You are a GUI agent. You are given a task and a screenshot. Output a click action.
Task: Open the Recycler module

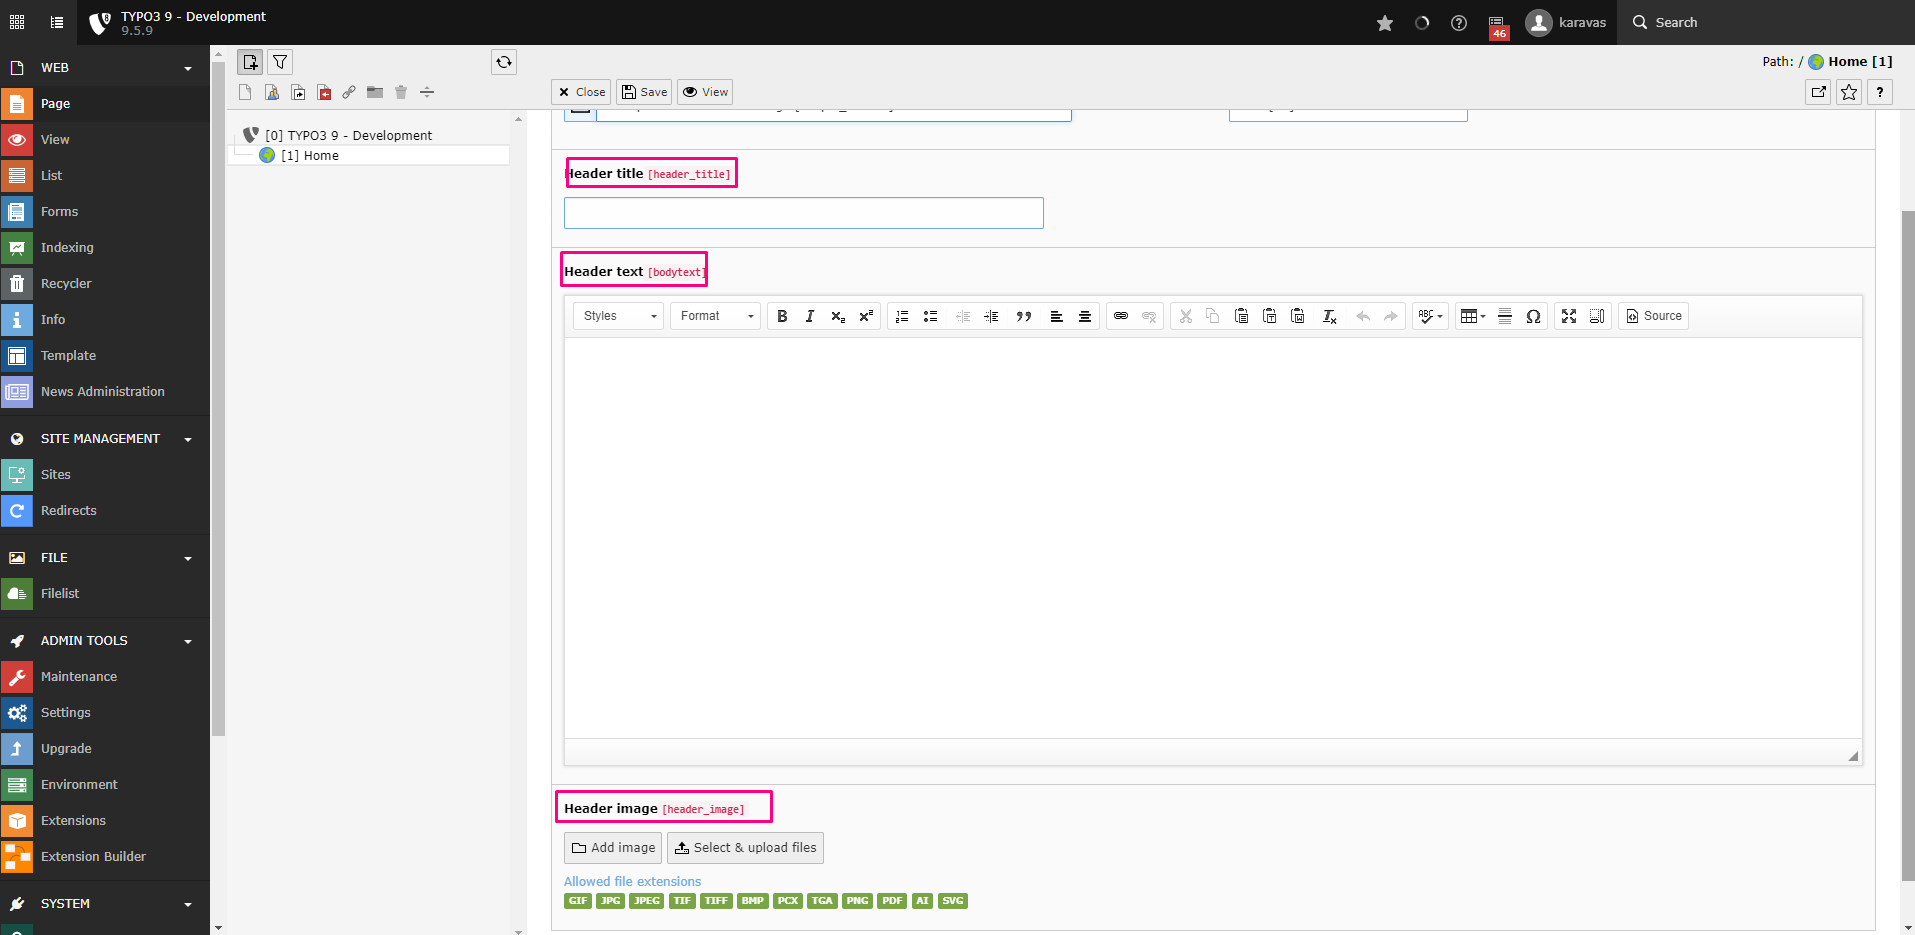click(66, 283)
